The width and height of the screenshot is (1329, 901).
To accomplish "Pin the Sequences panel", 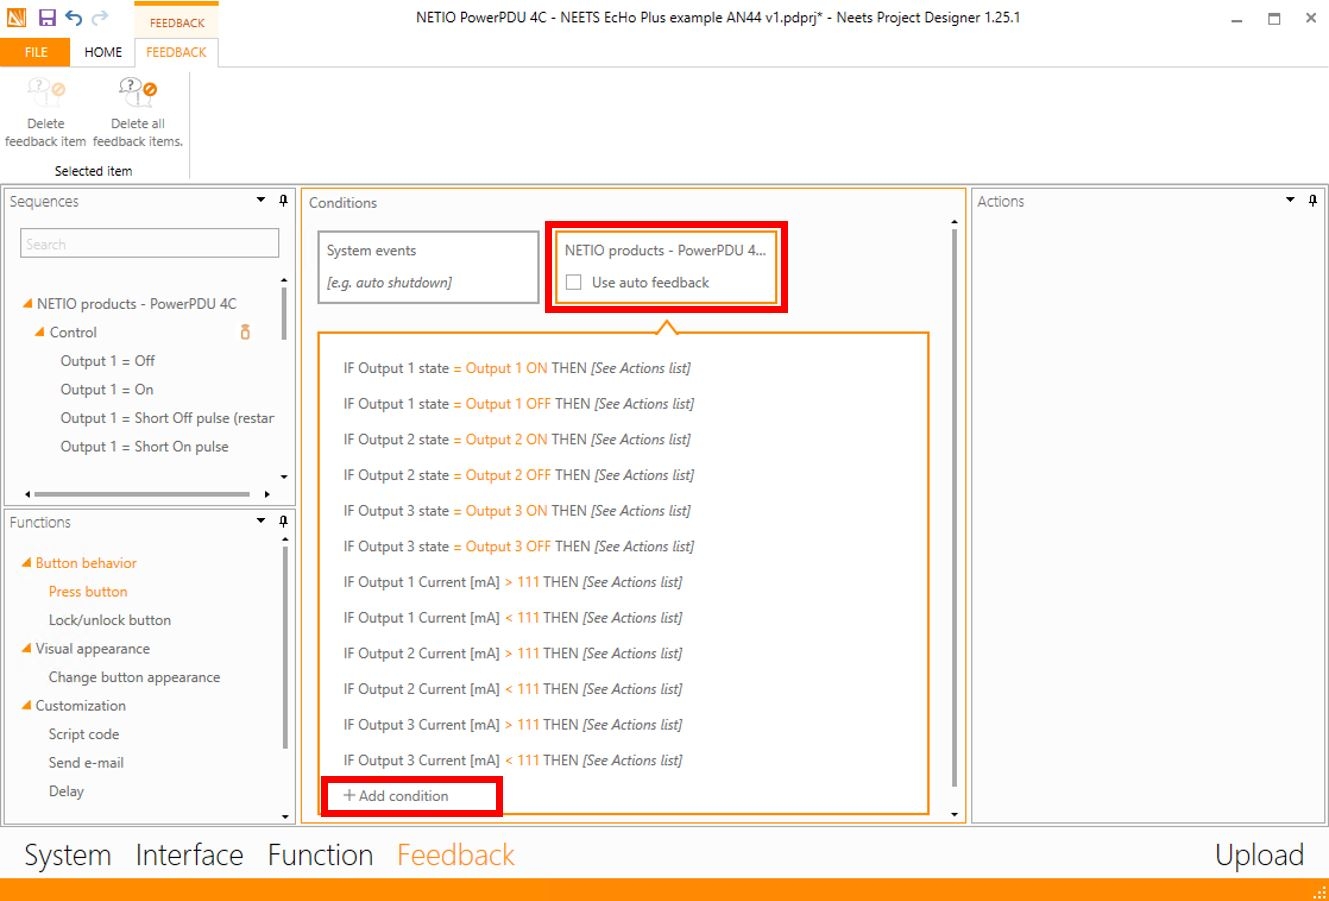I will (x=283, y=201).
